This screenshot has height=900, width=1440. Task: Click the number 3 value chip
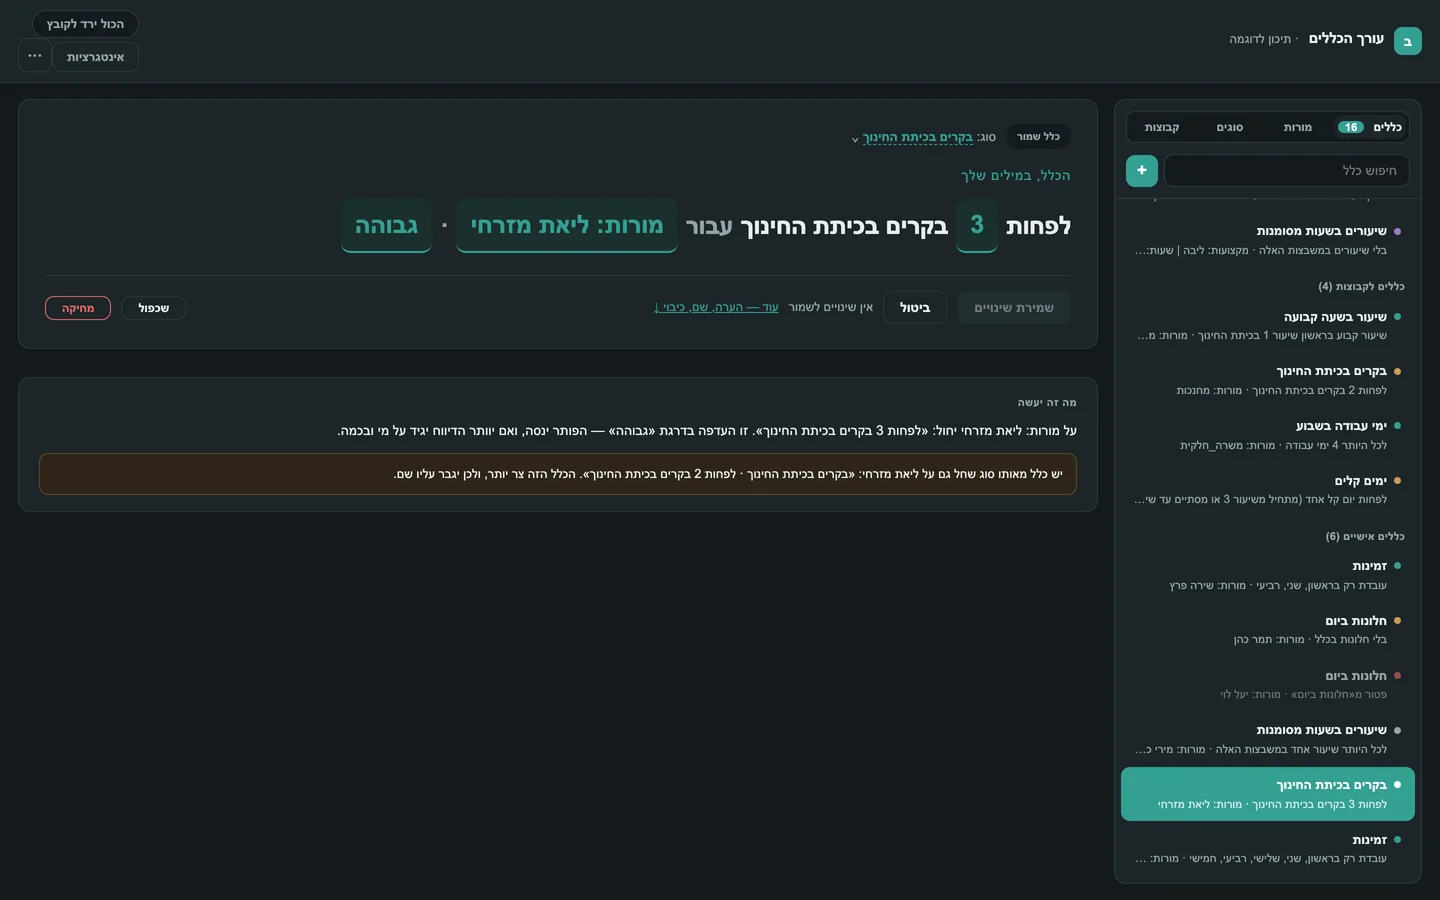pos(977,225)
